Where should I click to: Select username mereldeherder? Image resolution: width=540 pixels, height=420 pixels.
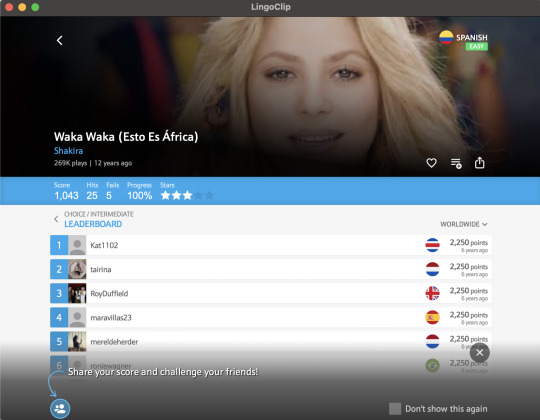coord(114,342)
